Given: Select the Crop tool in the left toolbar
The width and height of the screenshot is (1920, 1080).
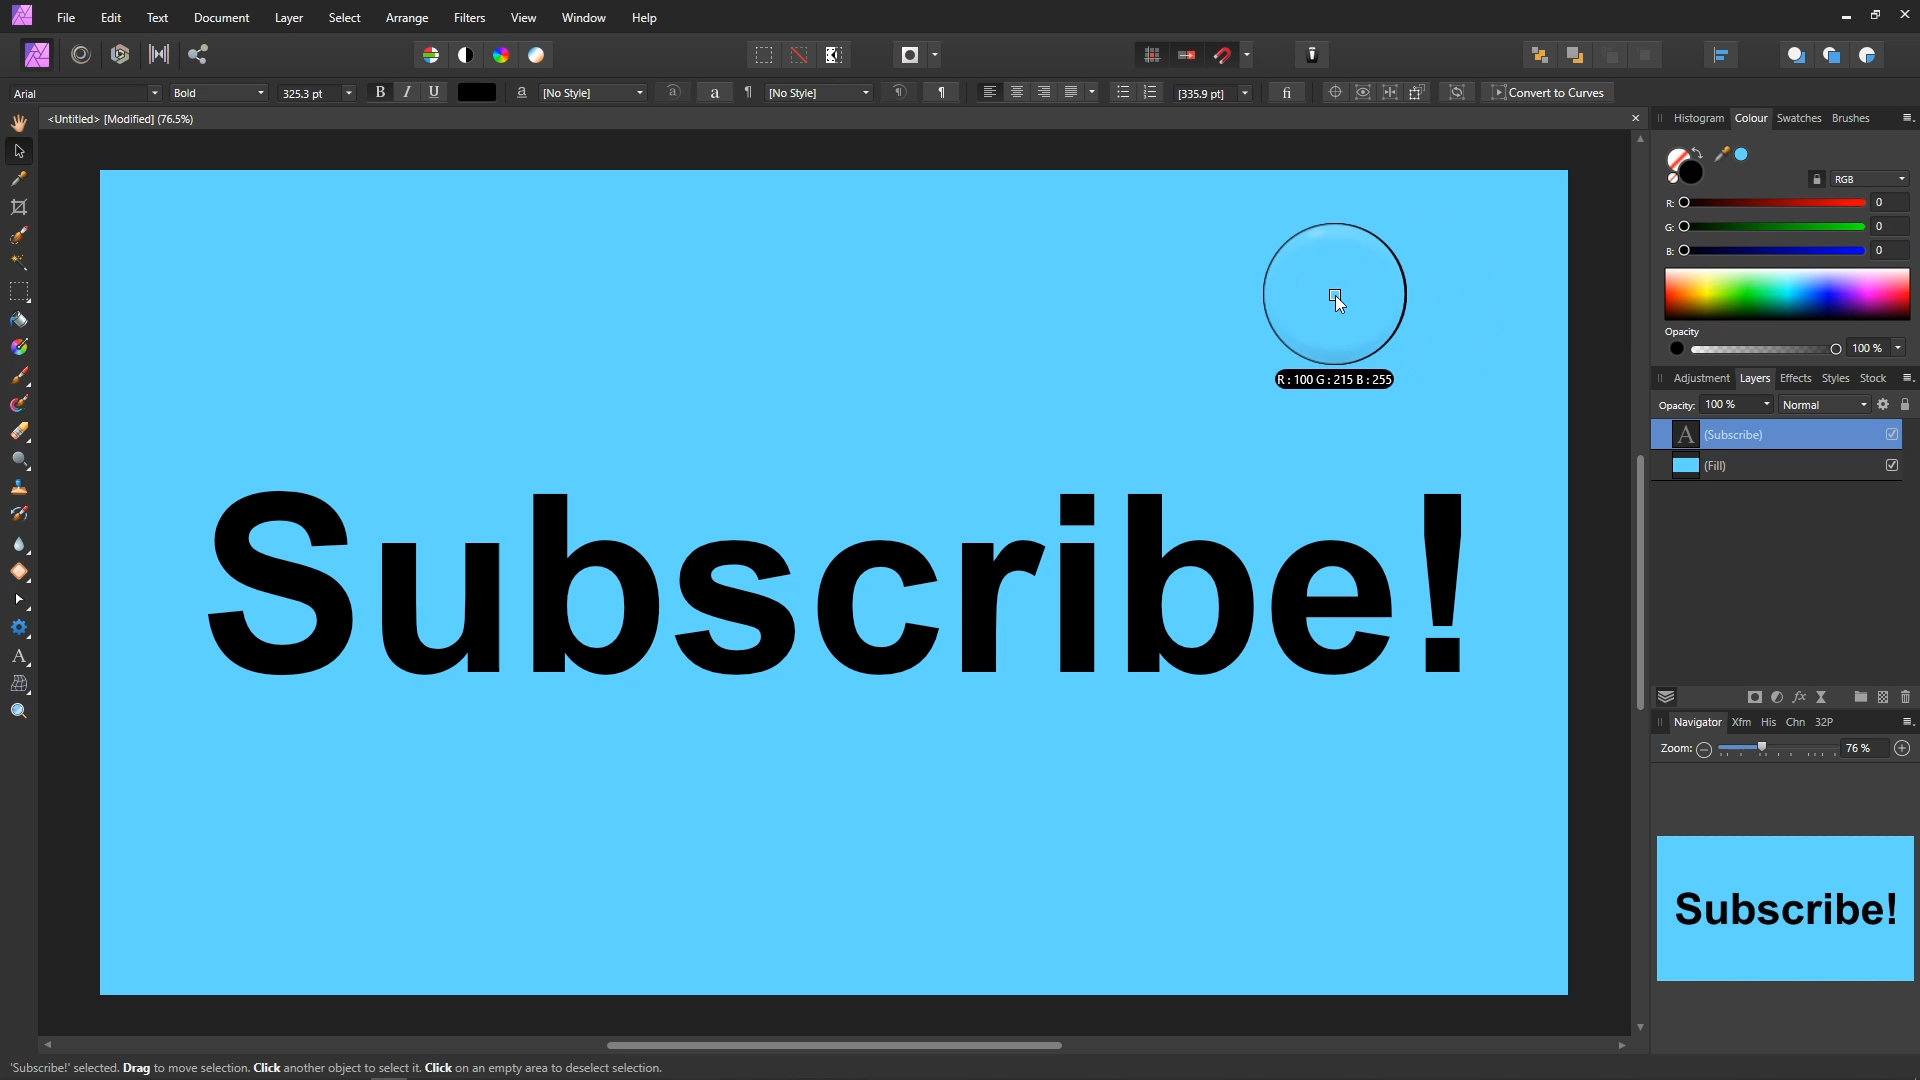Looking at the screenshot, I should (x=19, y=207).
